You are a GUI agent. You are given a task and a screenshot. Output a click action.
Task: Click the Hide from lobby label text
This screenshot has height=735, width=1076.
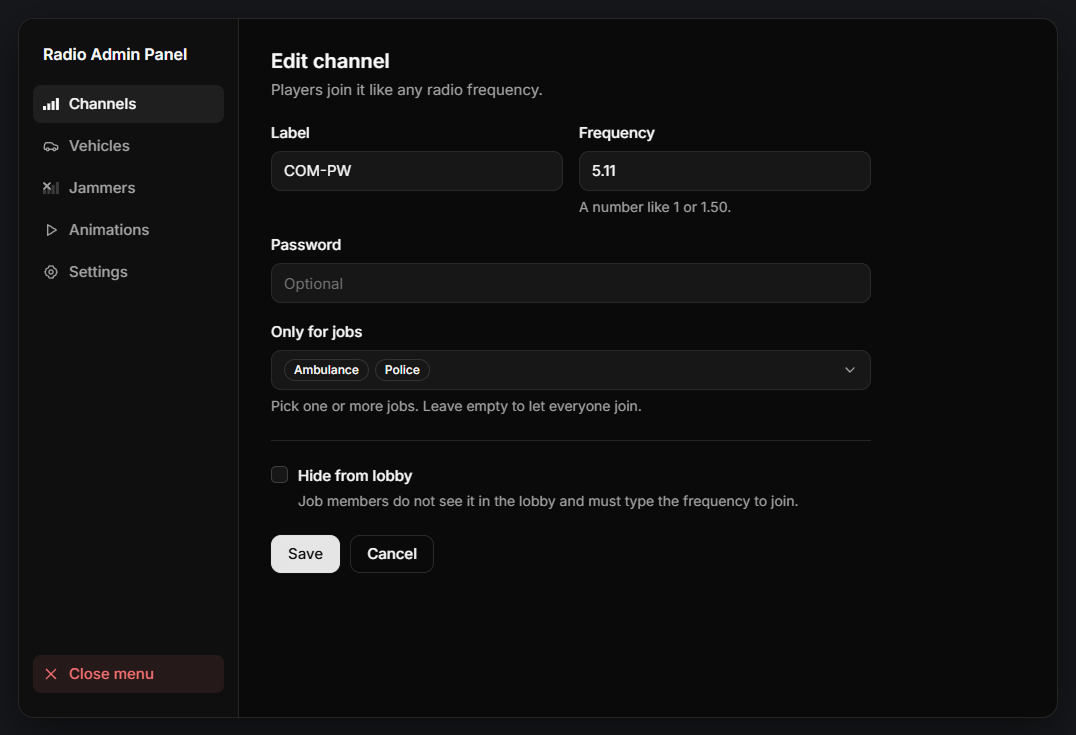(355, 476)
